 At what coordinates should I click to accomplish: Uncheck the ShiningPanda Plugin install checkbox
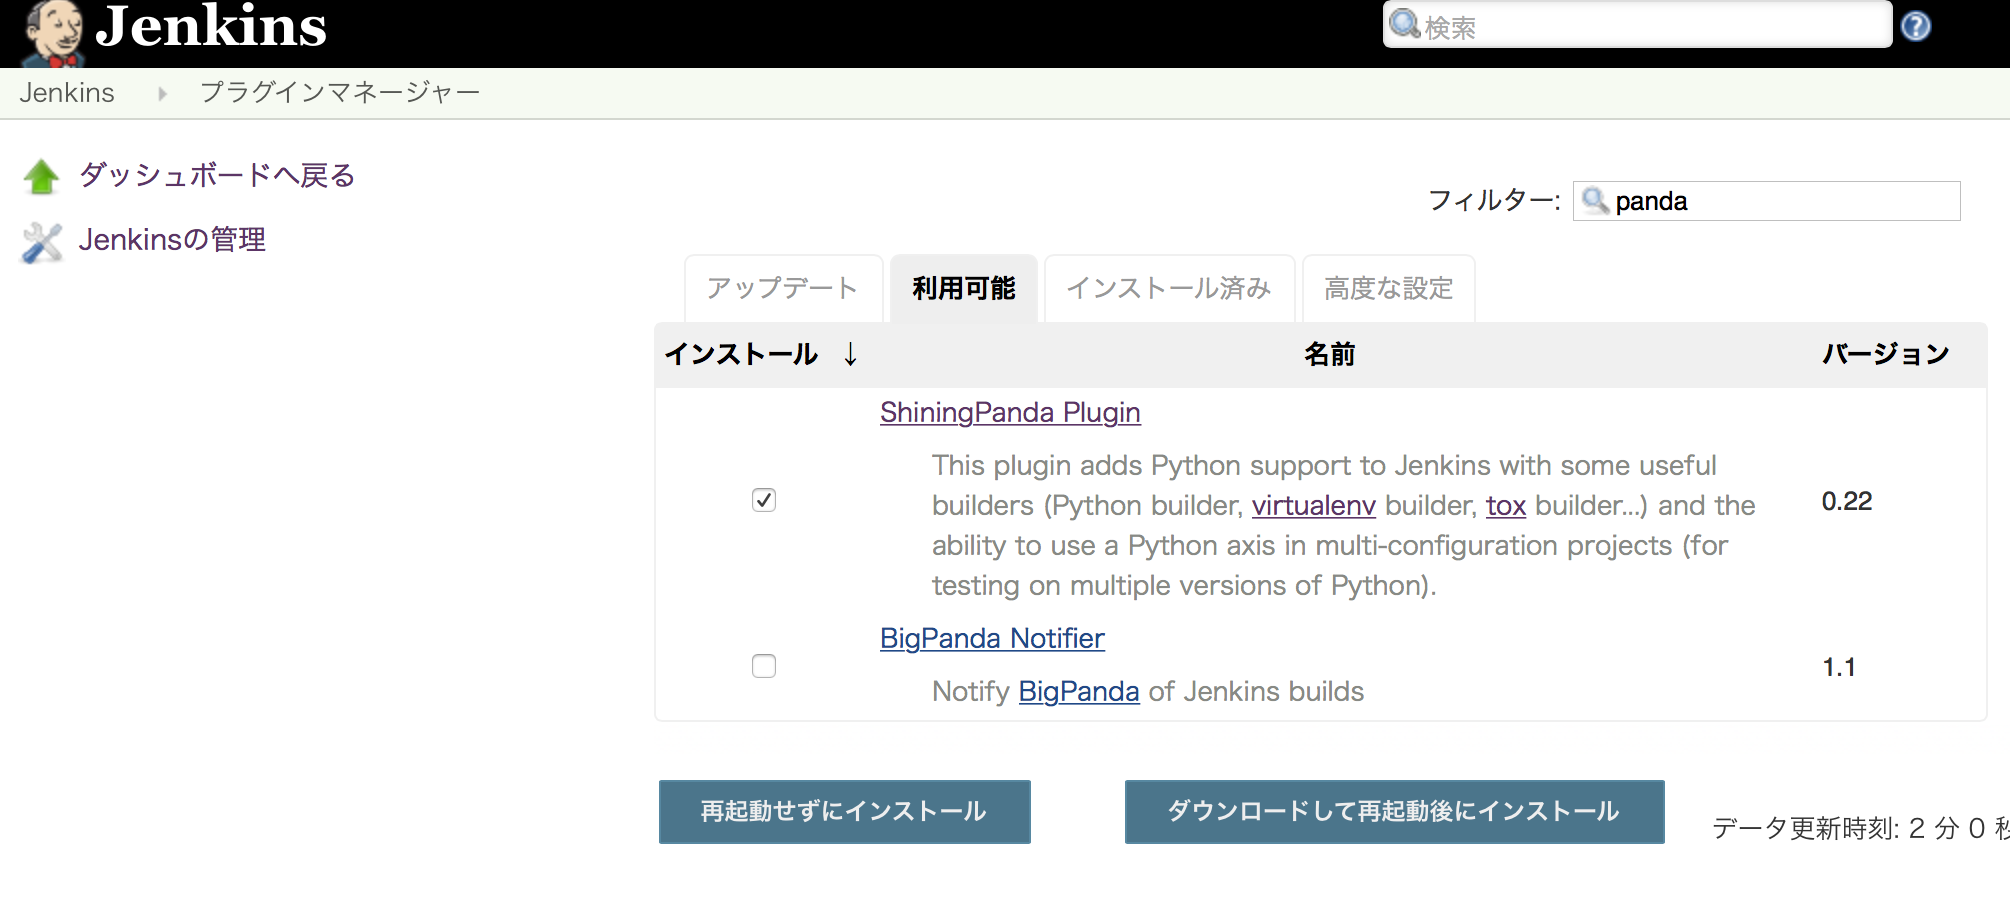pyautogui.click(x=764, y=500)
